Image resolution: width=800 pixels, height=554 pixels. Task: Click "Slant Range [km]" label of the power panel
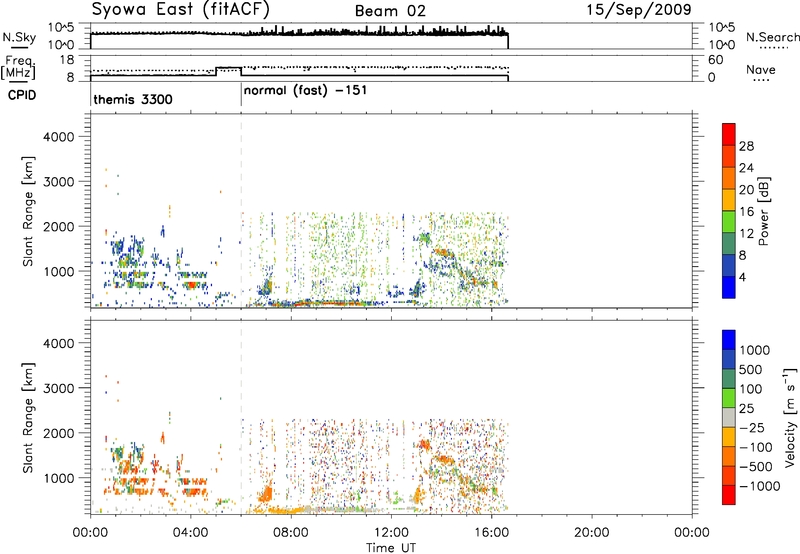tap(28, 211)
